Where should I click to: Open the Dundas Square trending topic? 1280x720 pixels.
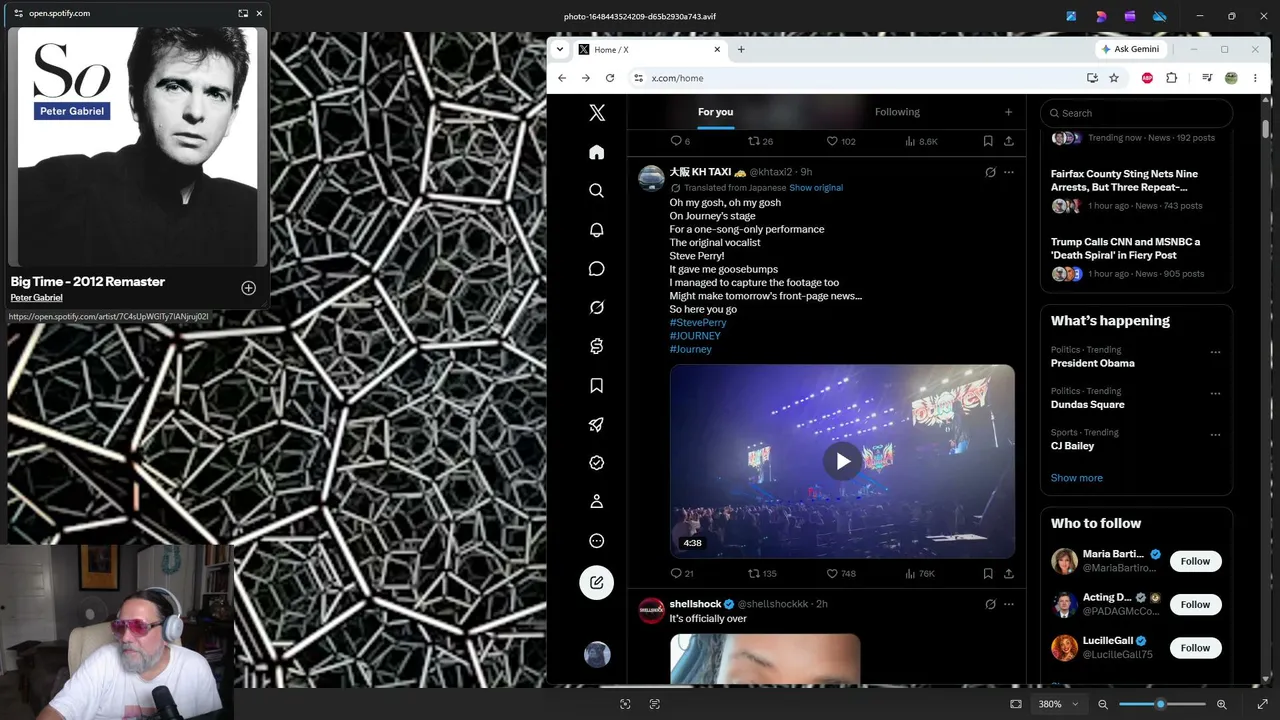tap(1088, 404)
